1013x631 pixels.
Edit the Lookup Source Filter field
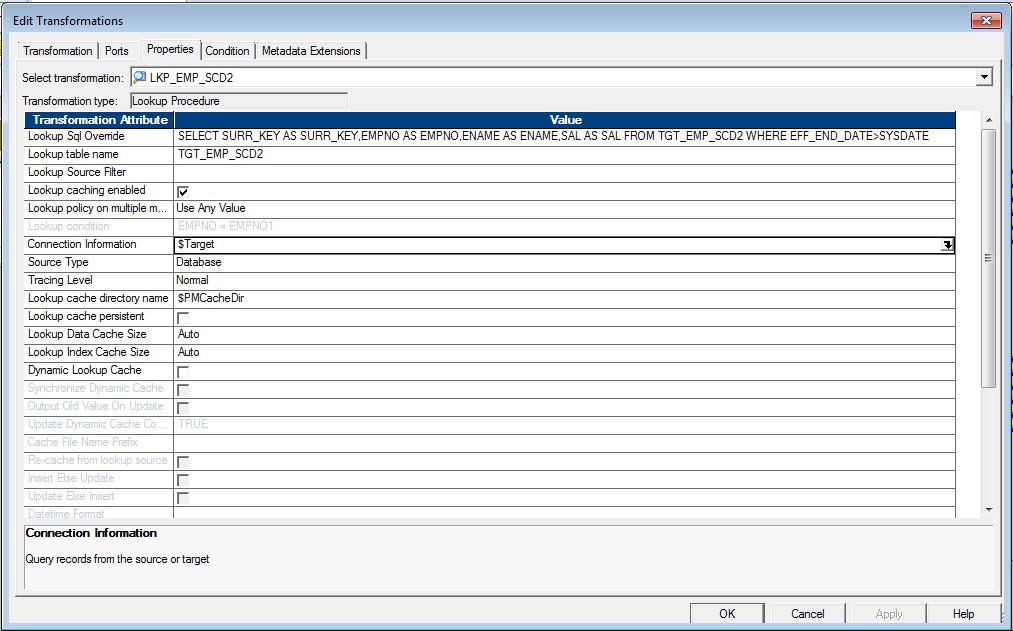click(x=400, y=172)
